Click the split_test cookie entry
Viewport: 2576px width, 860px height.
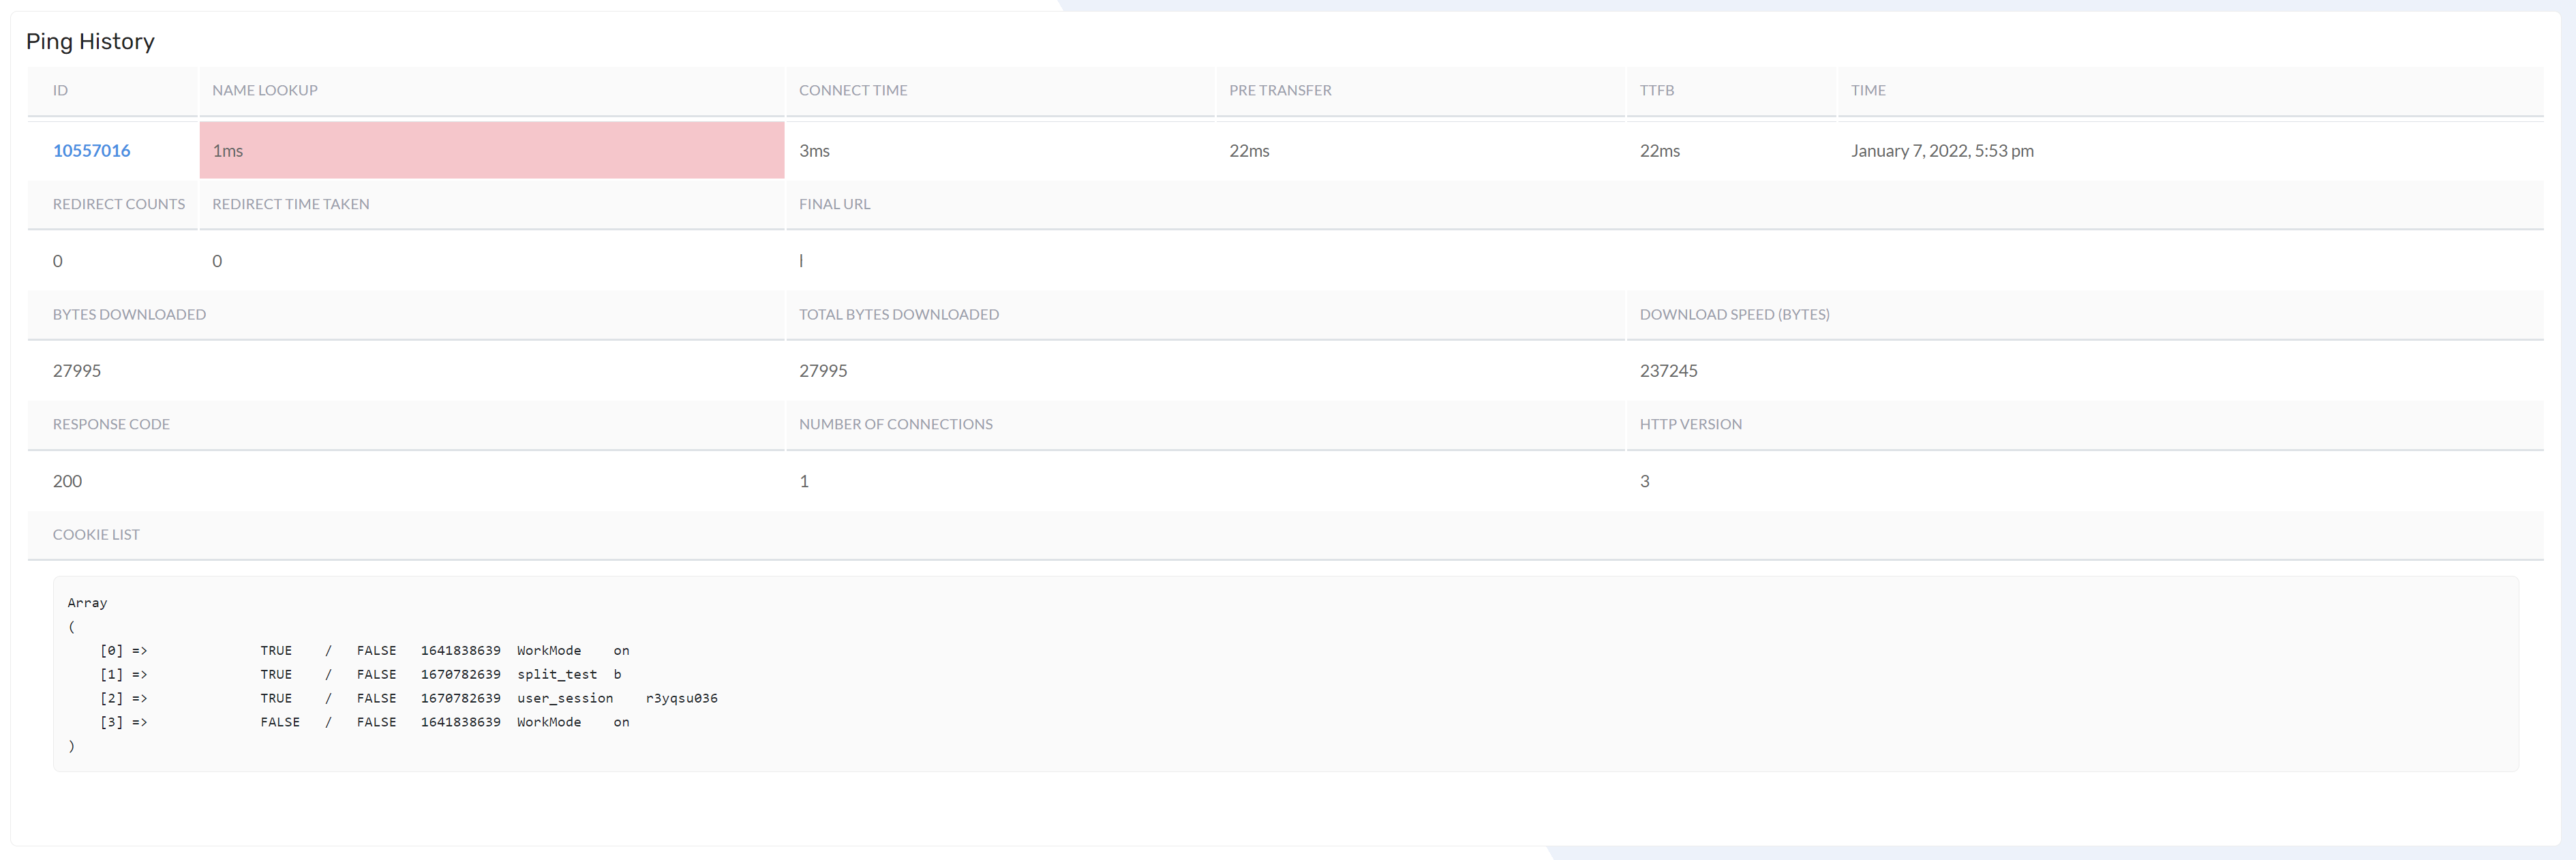(557, 674)
